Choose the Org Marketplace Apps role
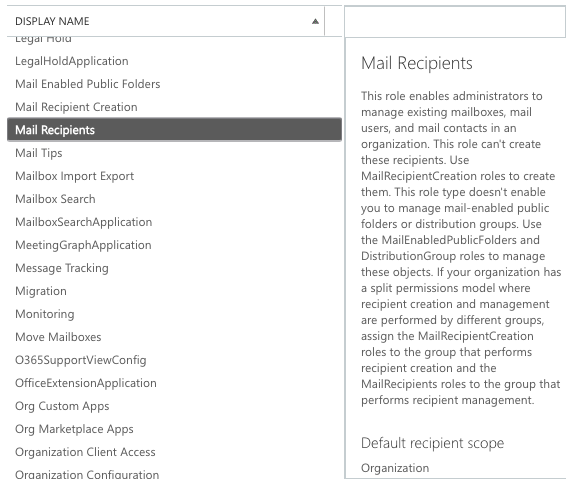The height and width of the screenshot is (479, 577). (174, 429)
